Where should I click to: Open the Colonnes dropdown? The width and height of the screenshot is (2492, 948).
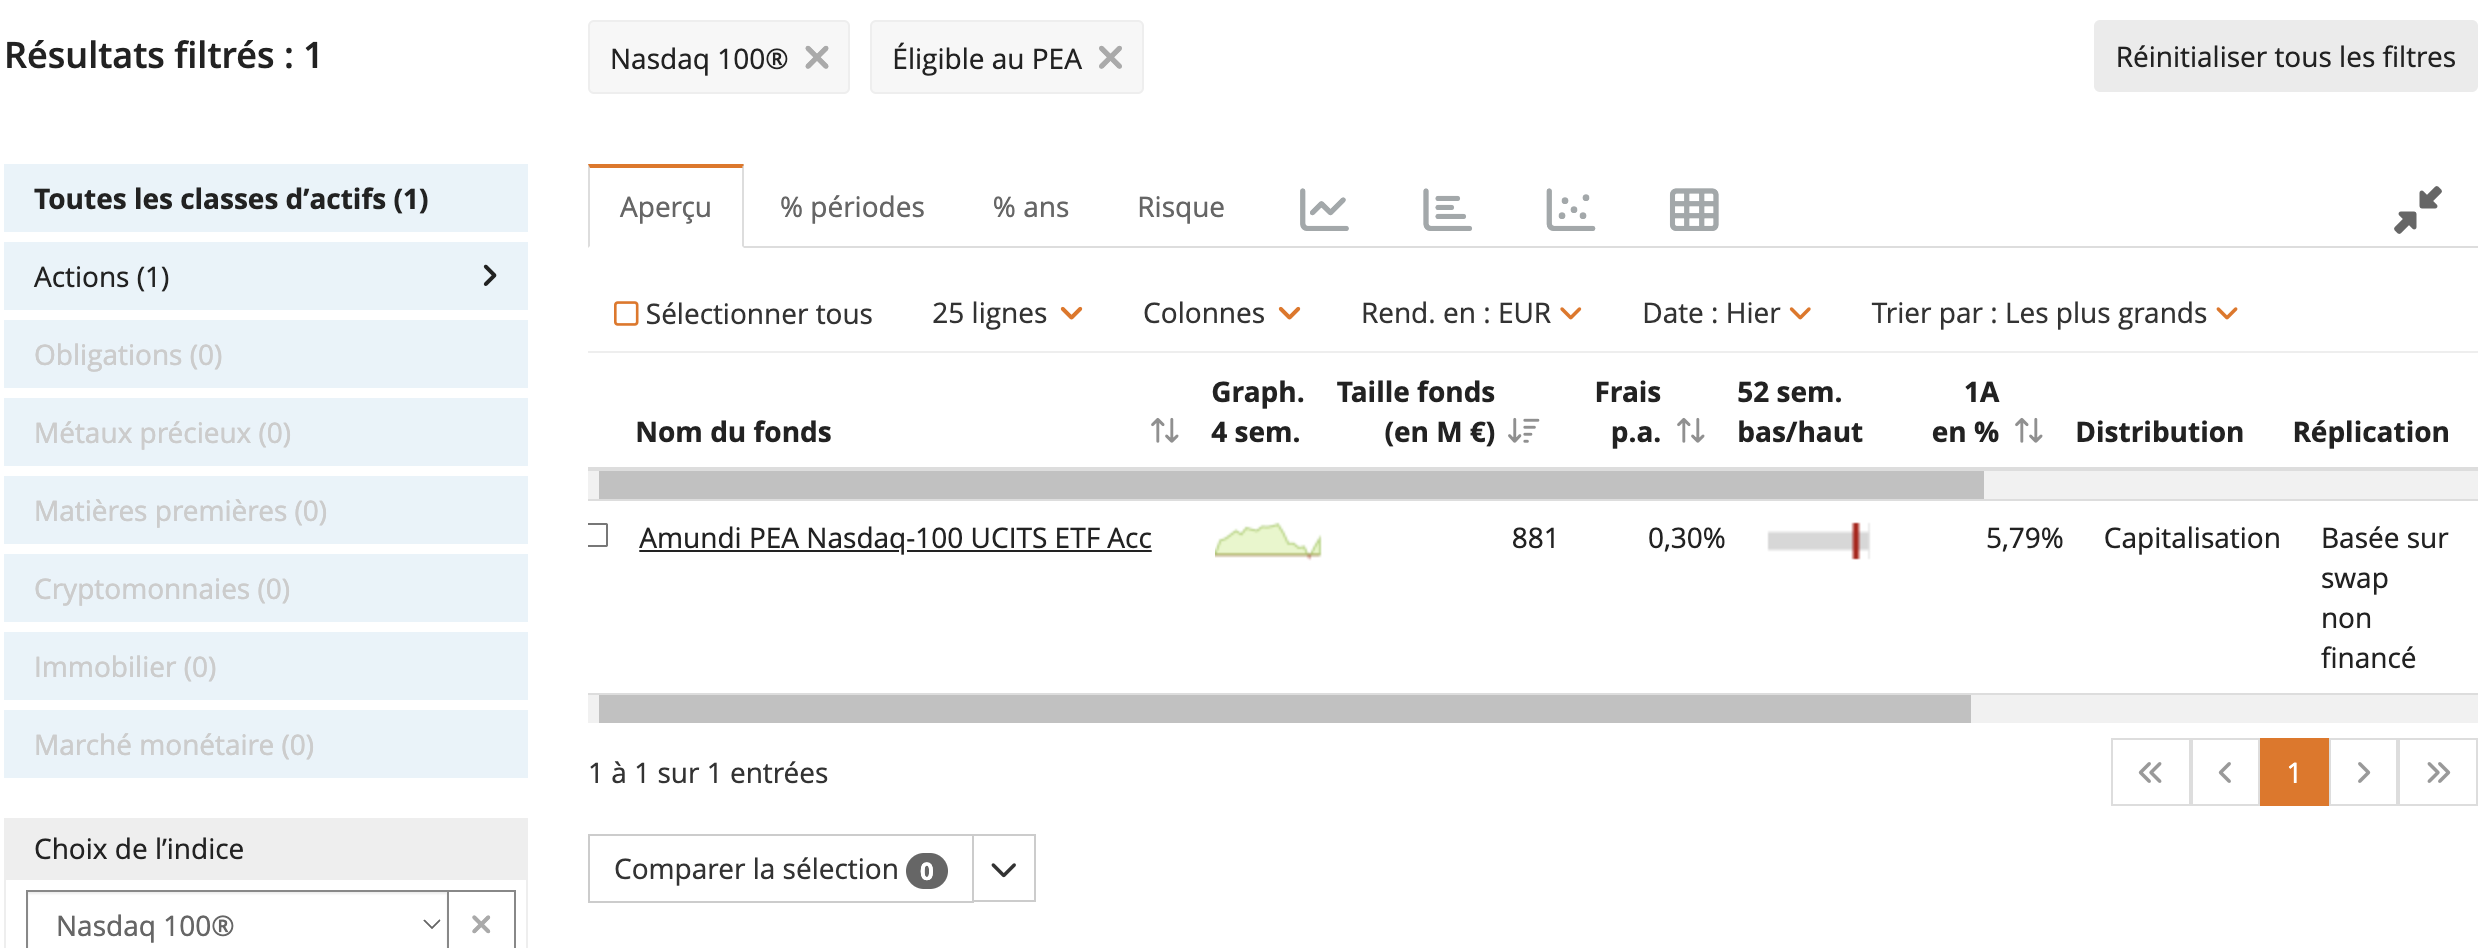1221,314
